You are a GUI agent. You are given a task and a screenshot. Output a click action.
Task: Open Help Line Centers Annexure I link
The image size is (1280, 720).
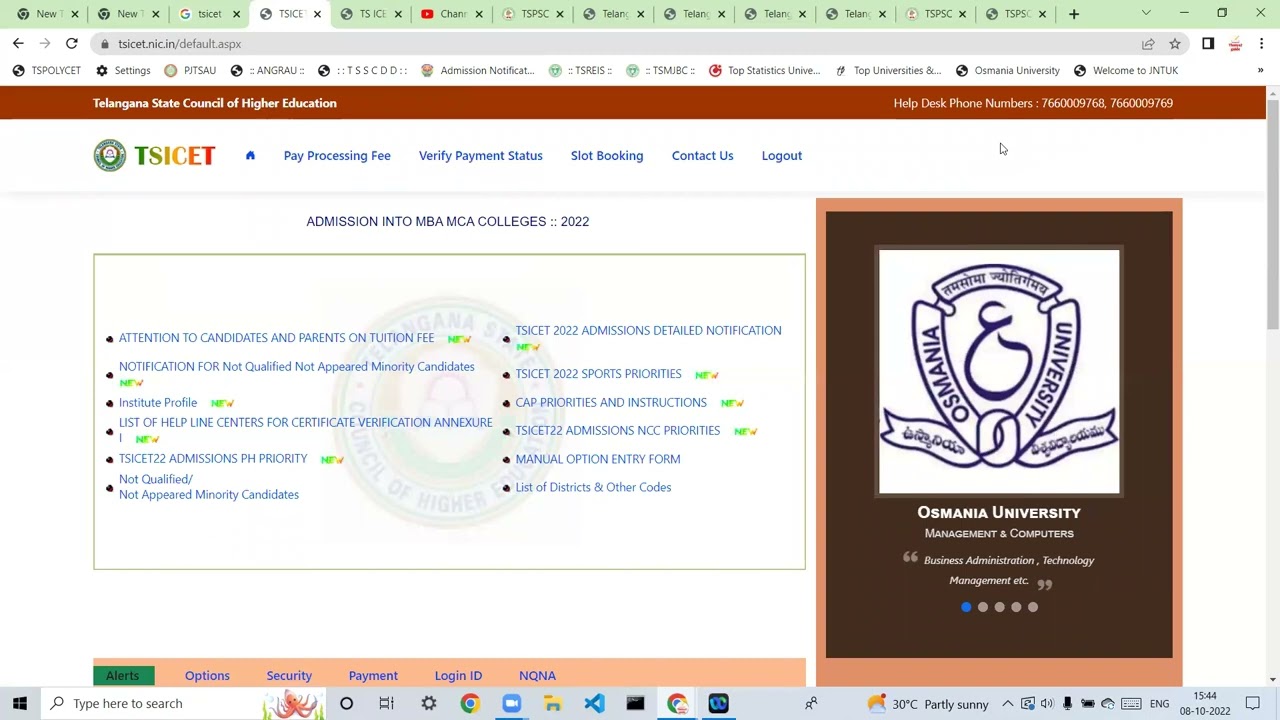tap(305, 430)
